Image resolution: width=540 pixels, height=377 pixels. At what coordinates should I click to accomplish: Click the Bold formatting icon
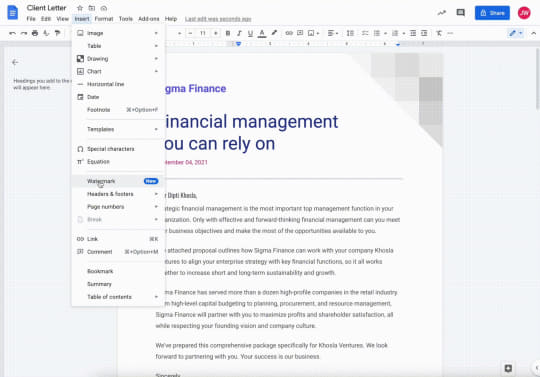pos(228,33)
